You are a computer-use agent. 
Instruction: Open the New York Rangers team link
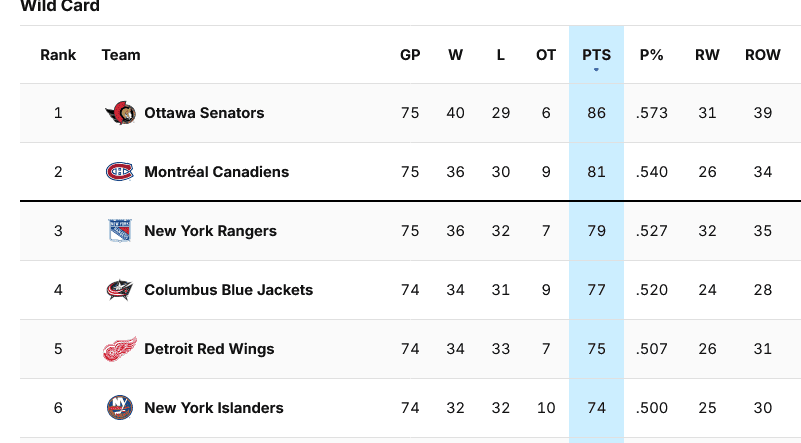coord(210,231)
